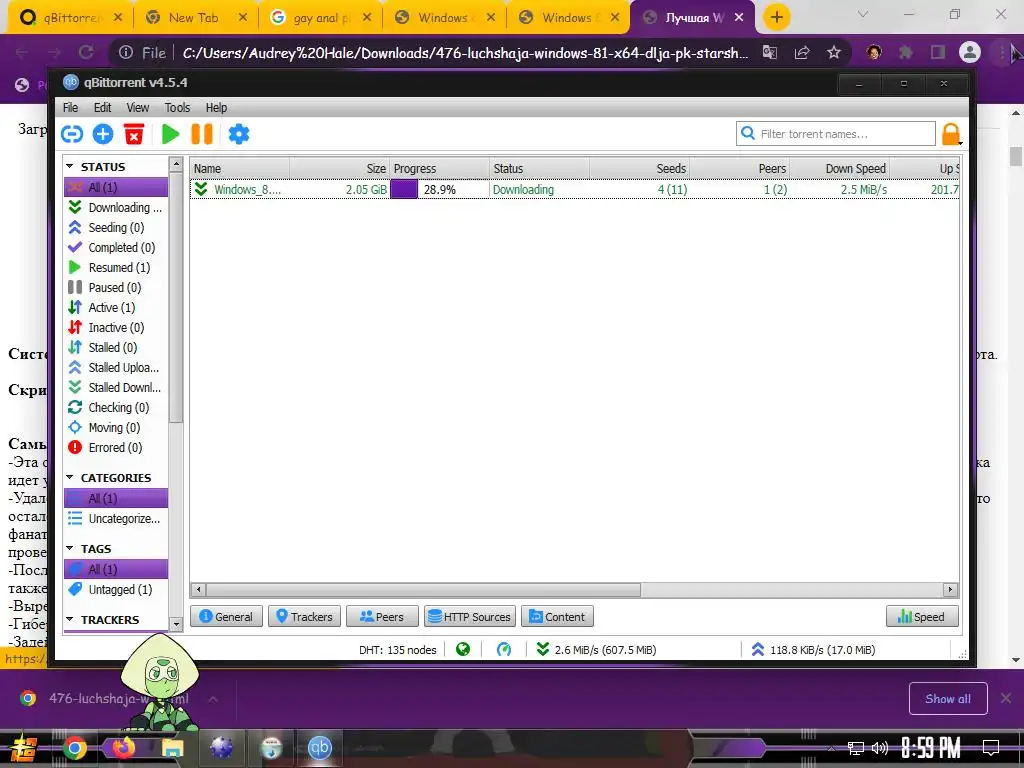Image resolution: width=1024 pixels, height=768 pixels.
Task: Sort by the Size column header
Action: [x=340, y=168]
